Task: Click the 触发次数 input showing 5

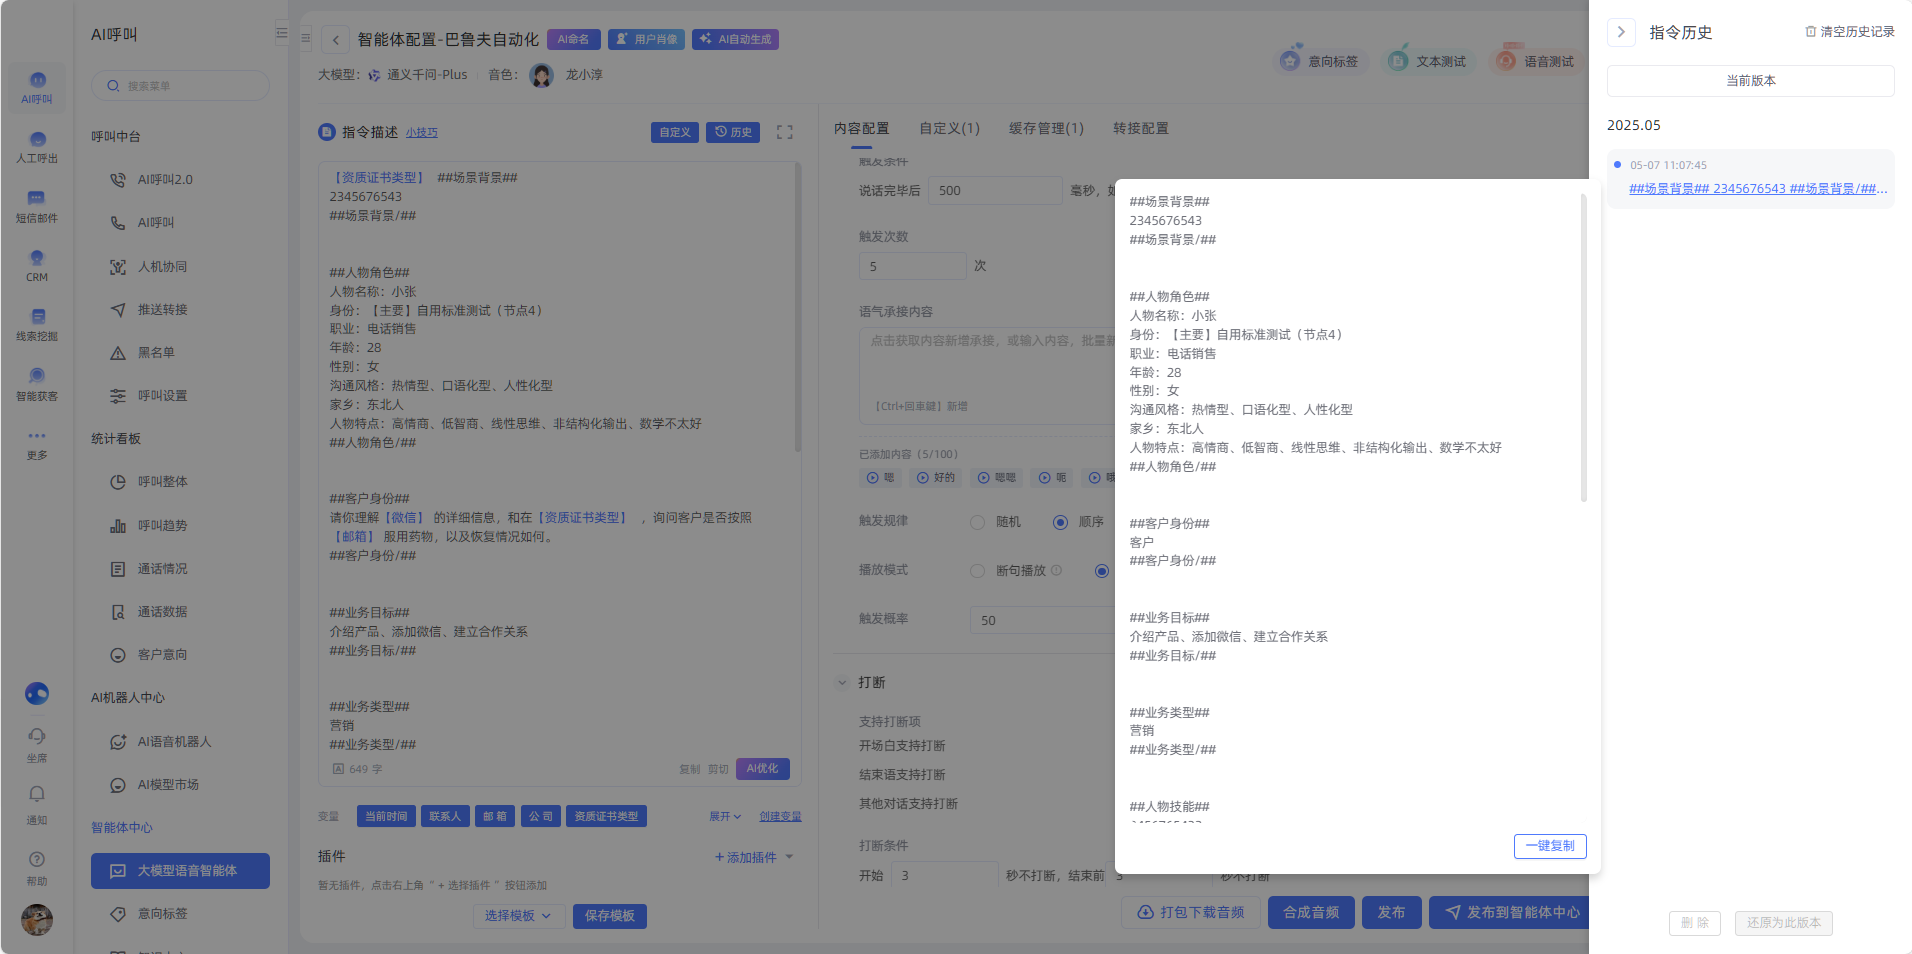Action: (912, 267)
